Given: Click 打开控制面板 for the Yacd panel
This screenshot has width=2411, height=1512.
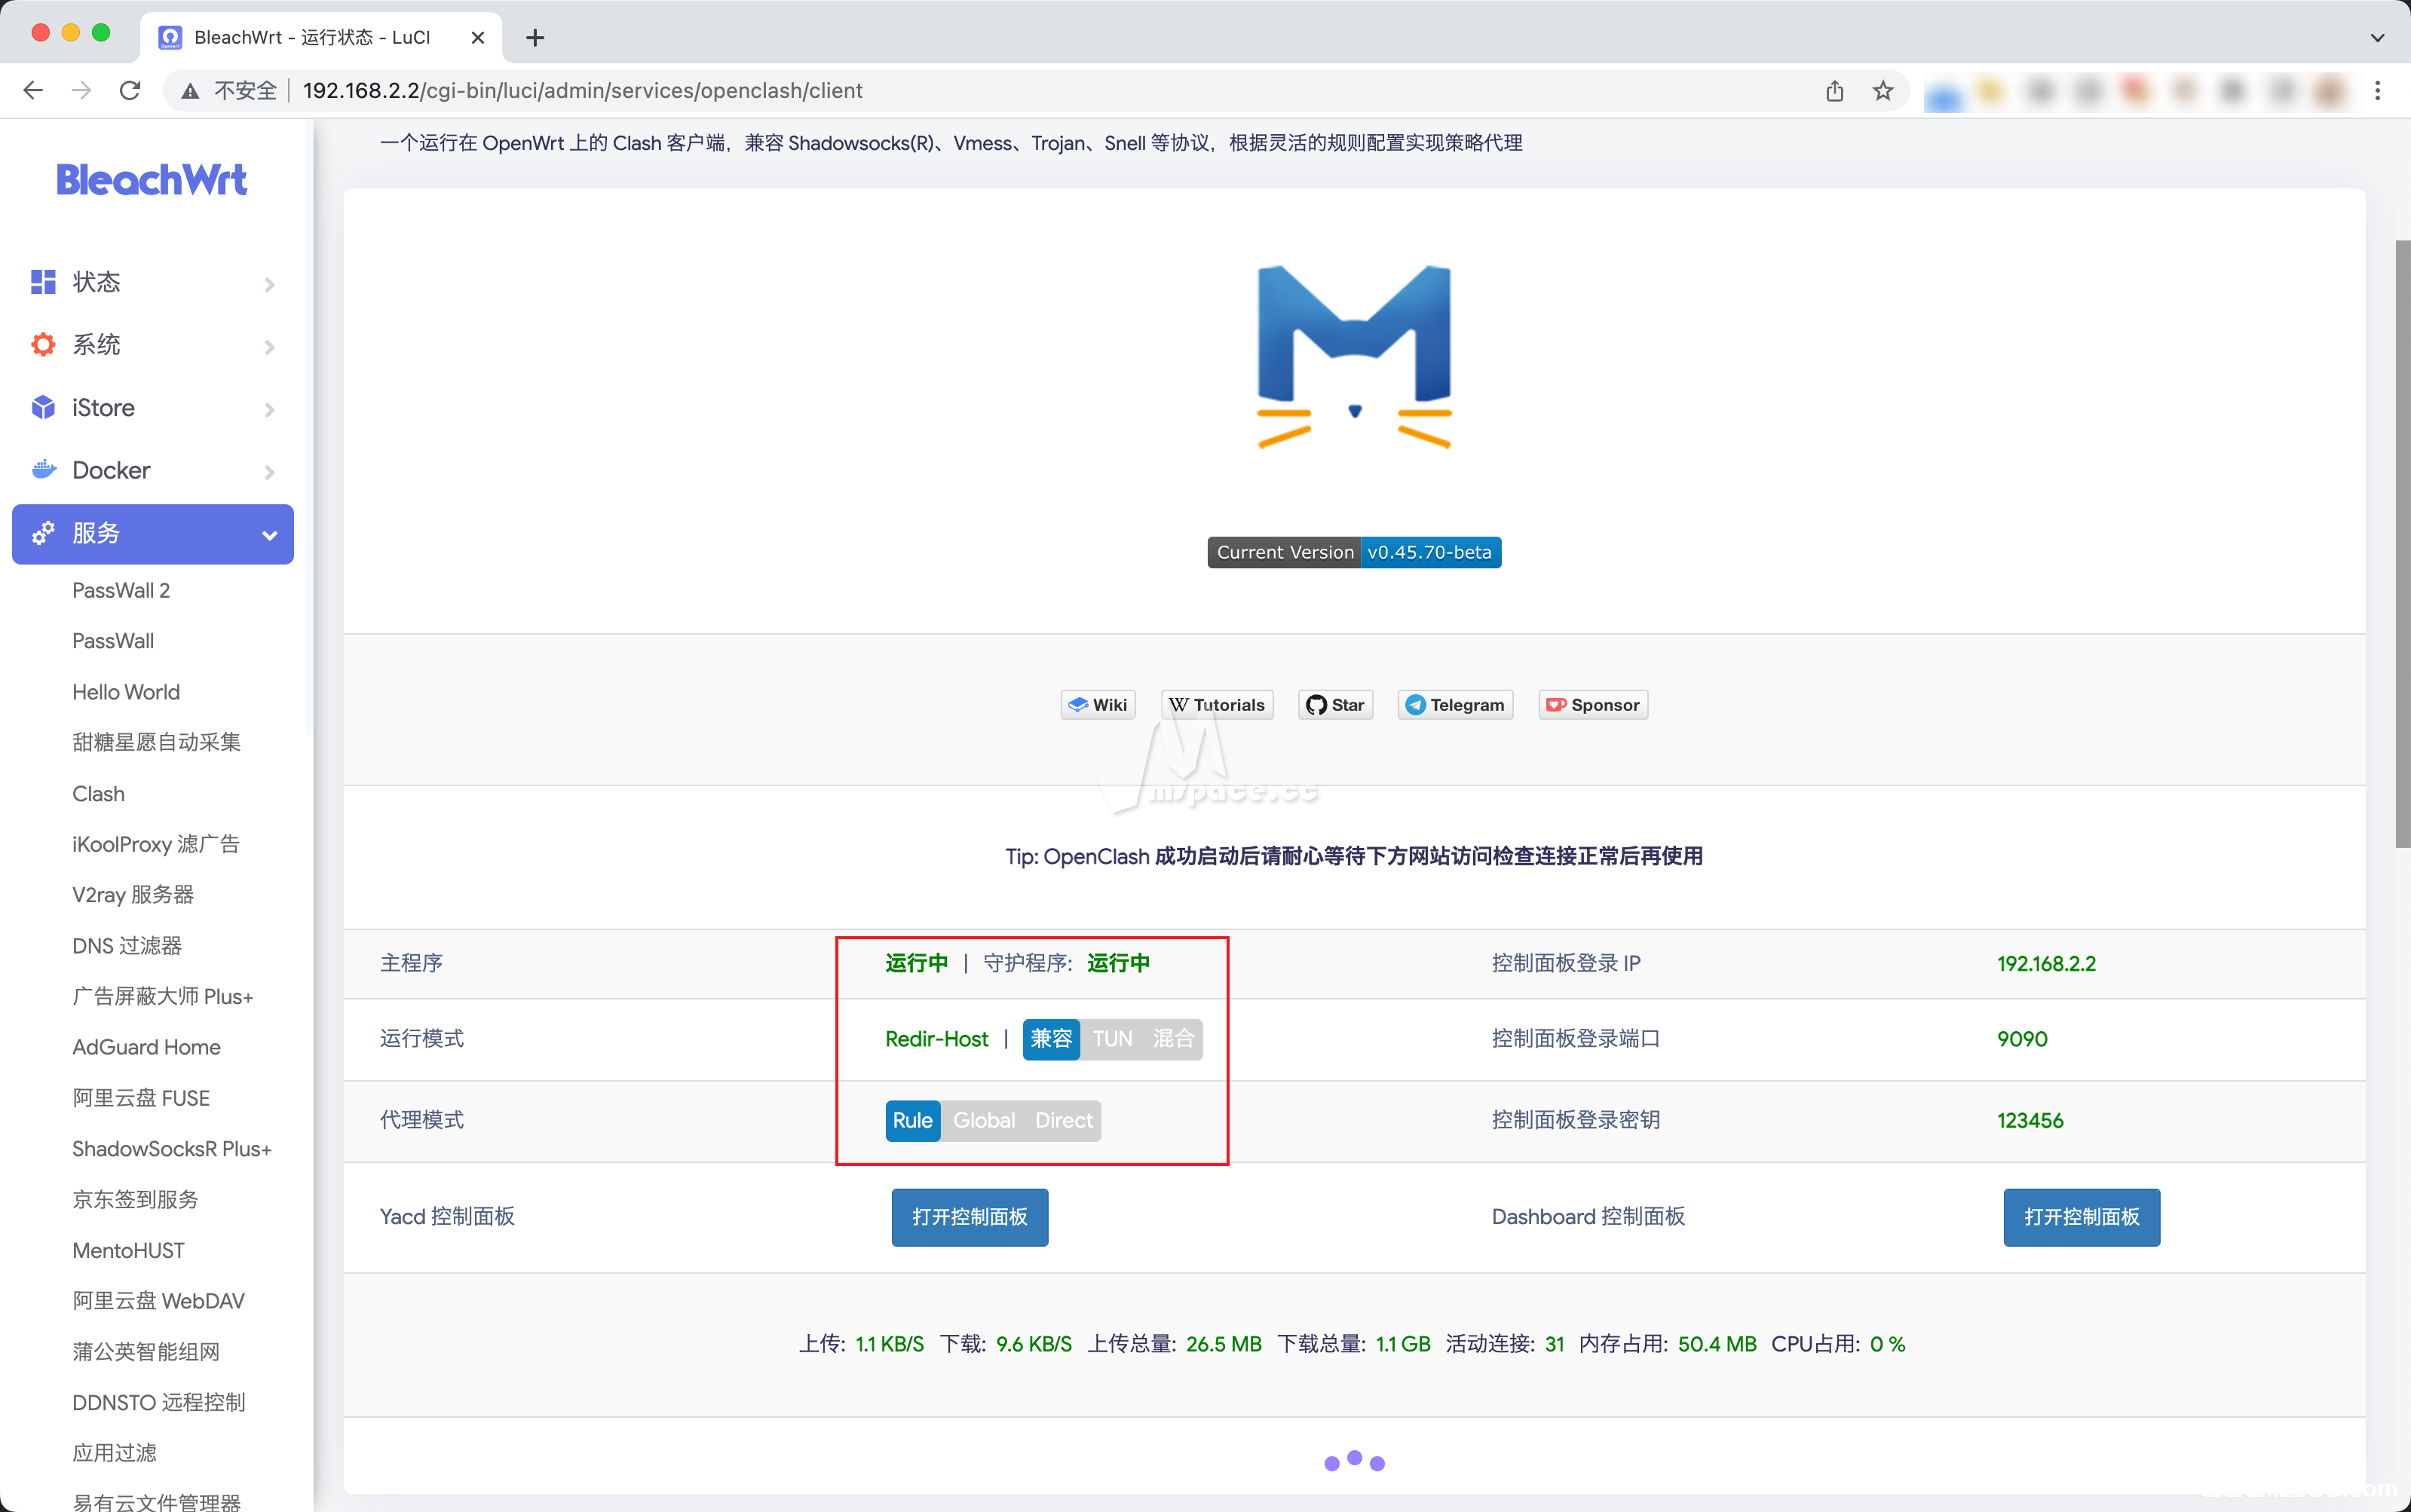Looking at the screenshot, I should 968,1217.
